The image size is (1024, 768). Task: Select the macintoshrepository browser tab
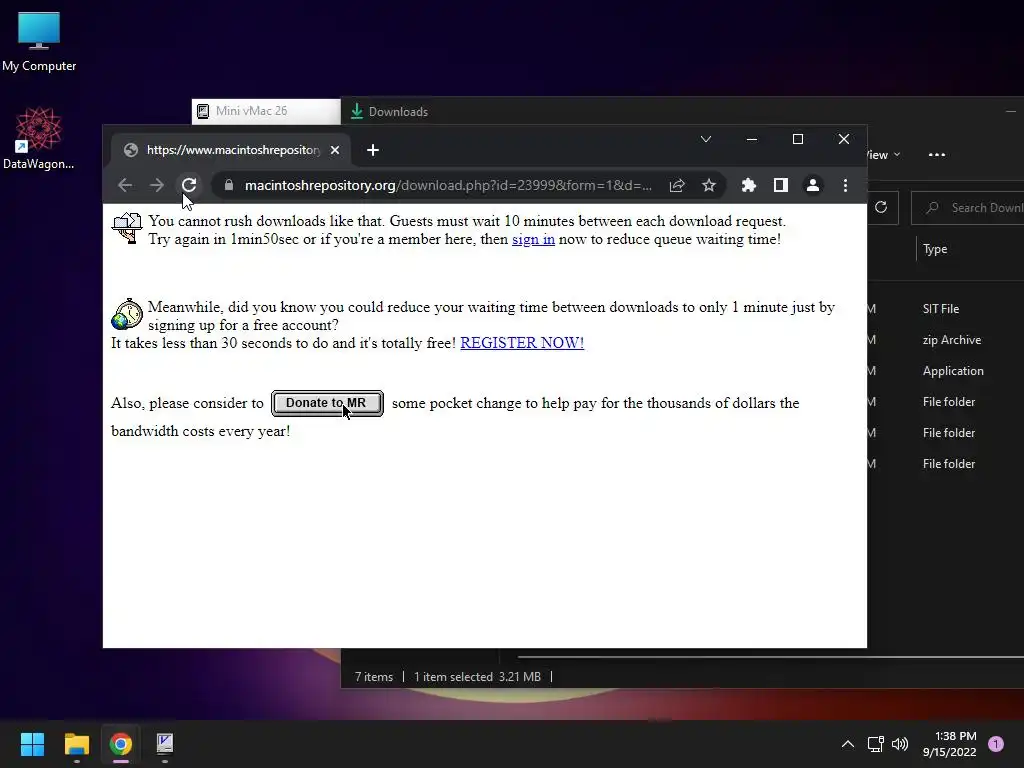click(x=231, y=150)
